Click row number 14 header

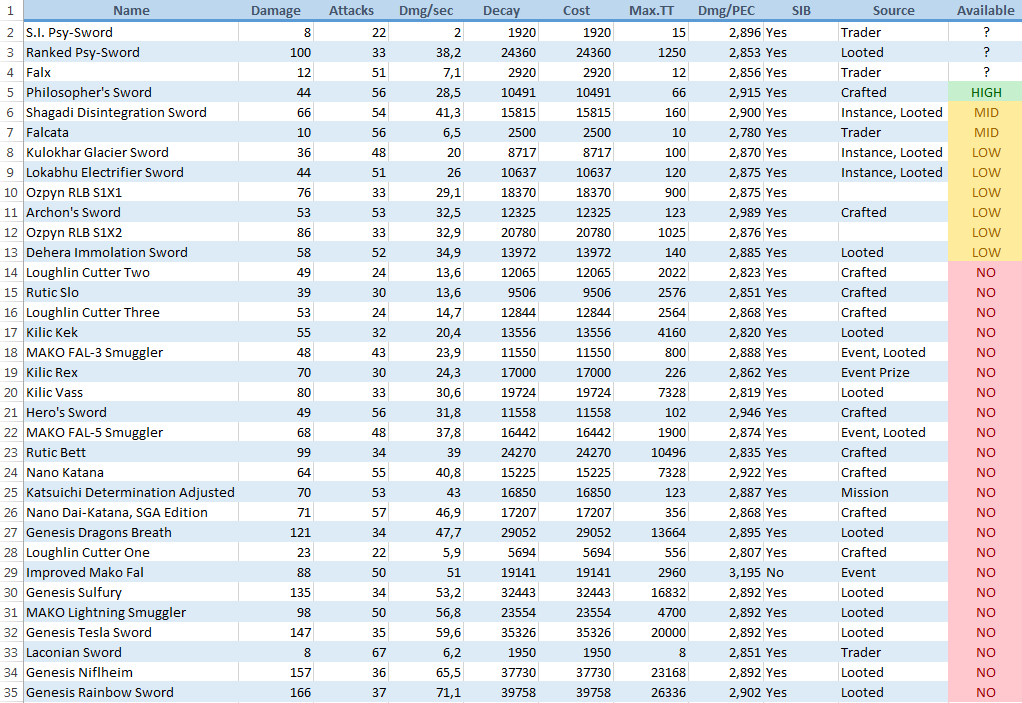10,272
